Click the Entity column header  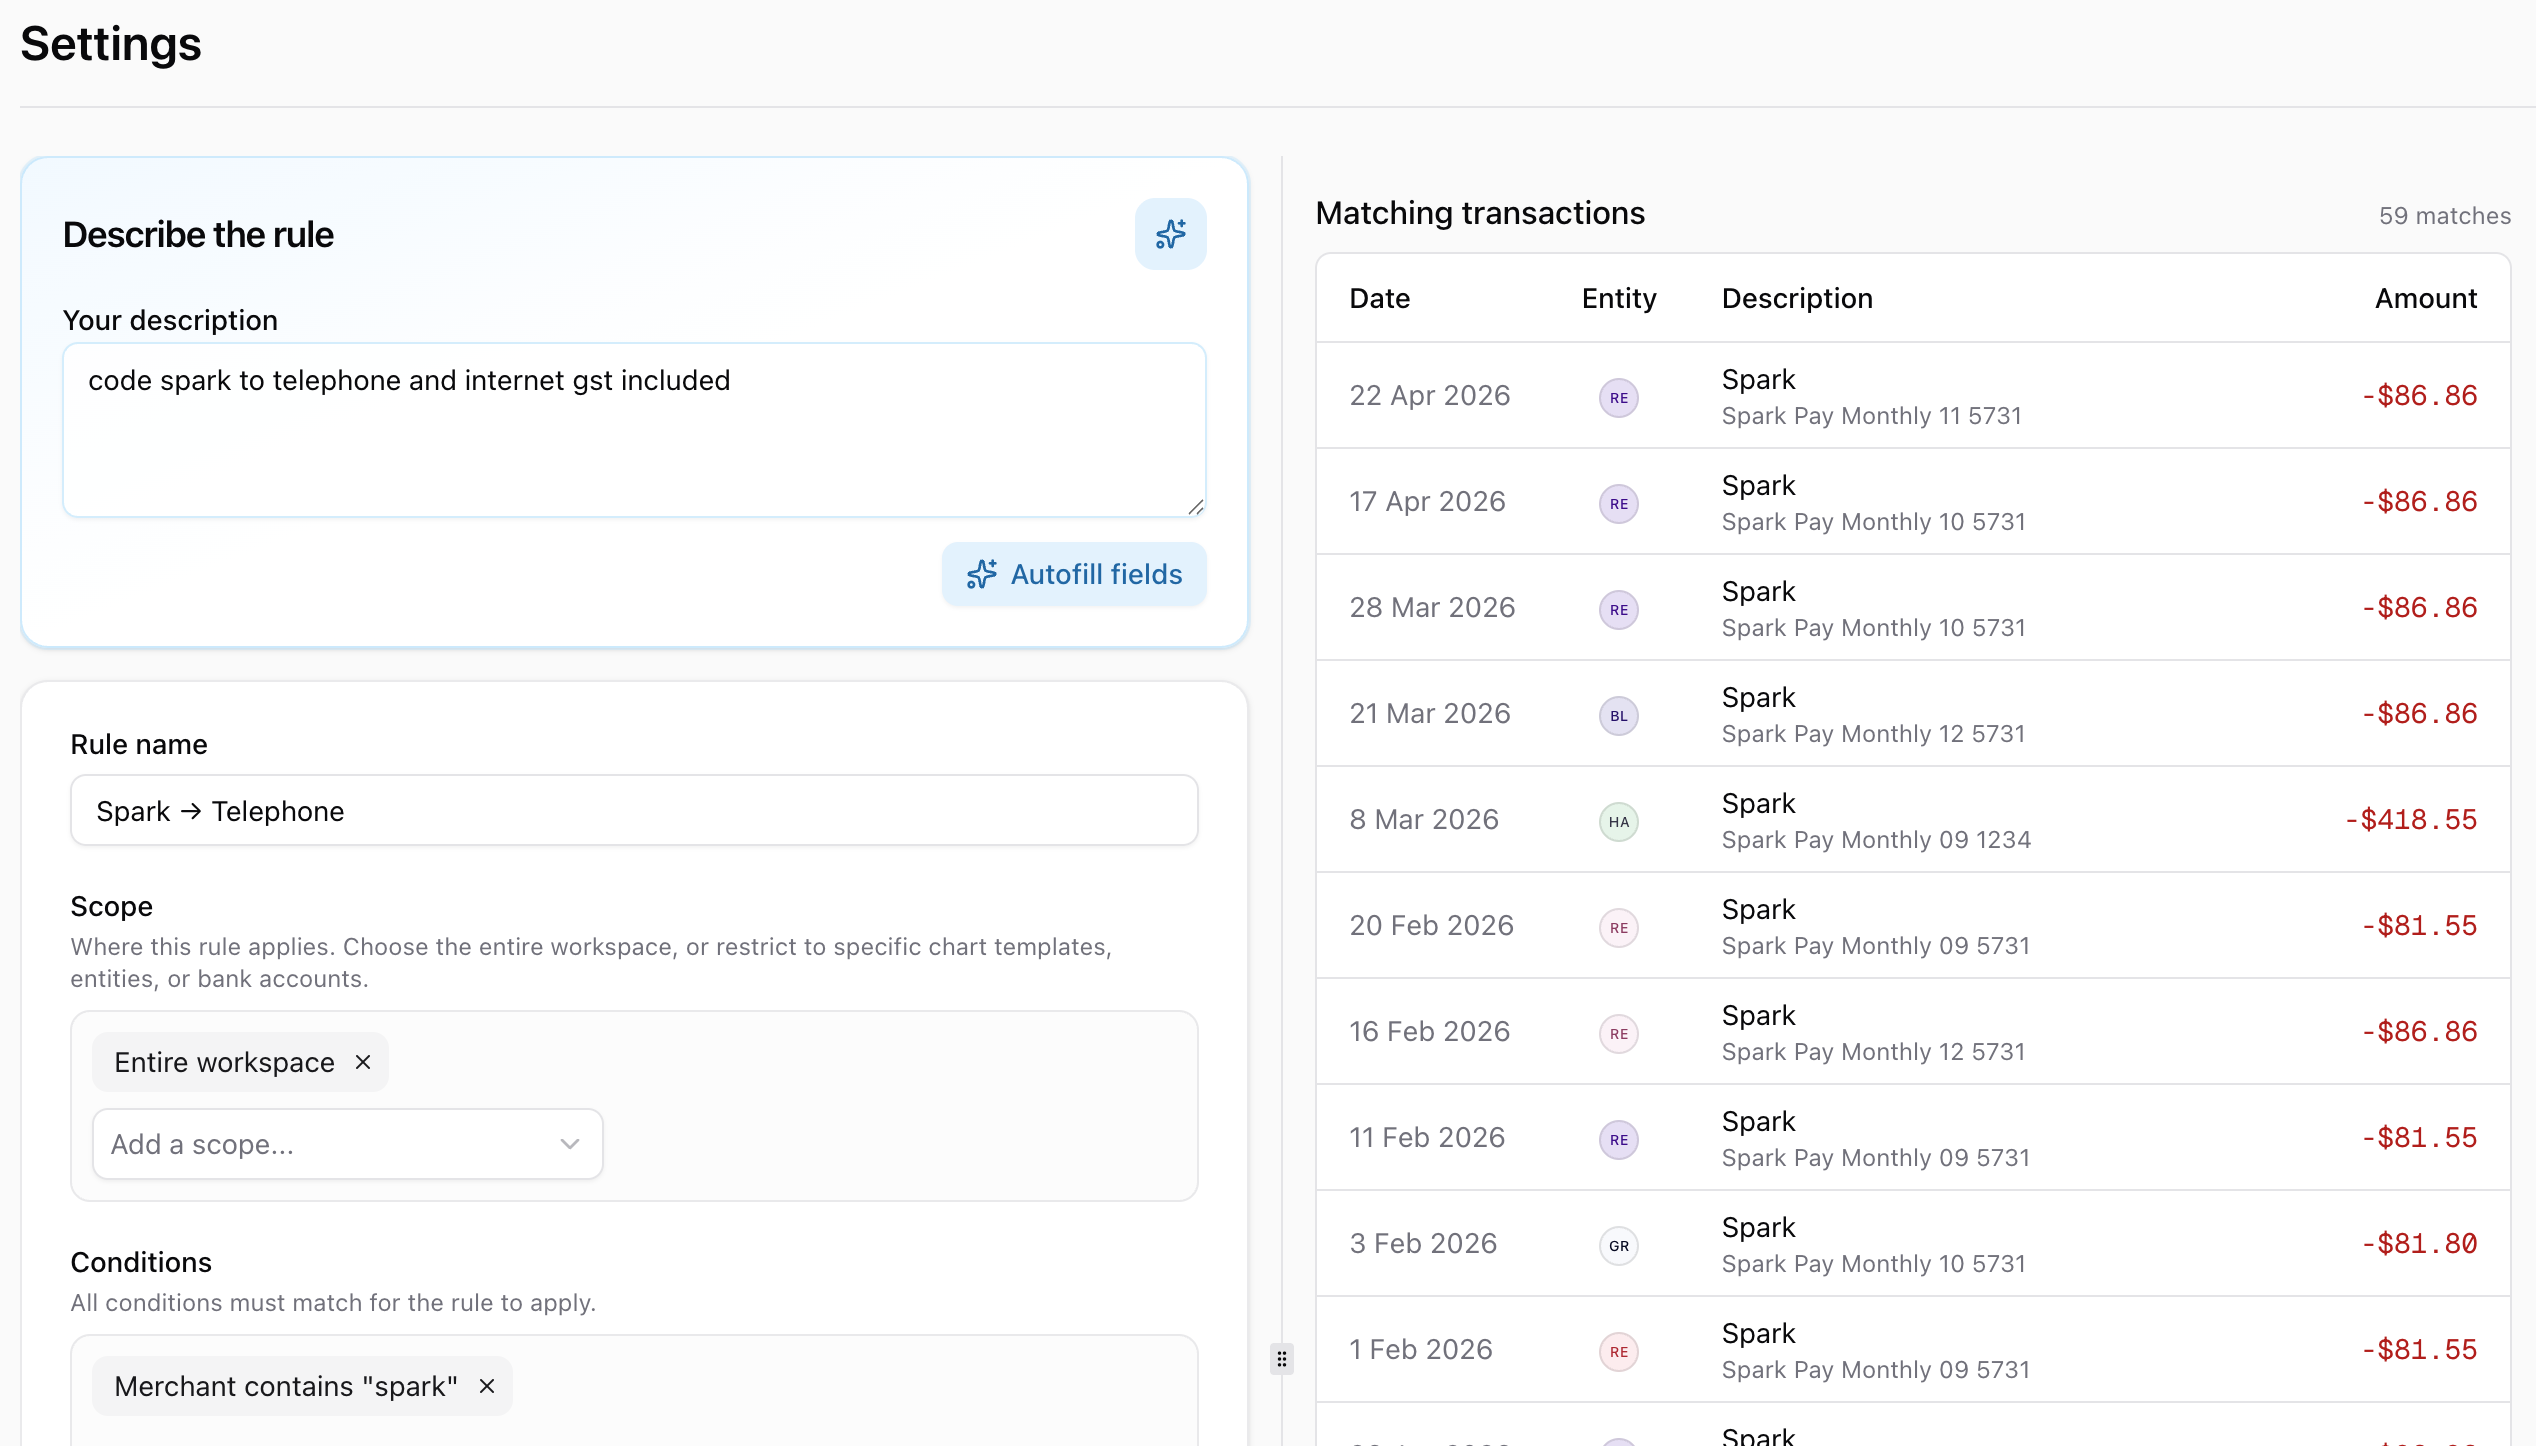click(1618, 298)
